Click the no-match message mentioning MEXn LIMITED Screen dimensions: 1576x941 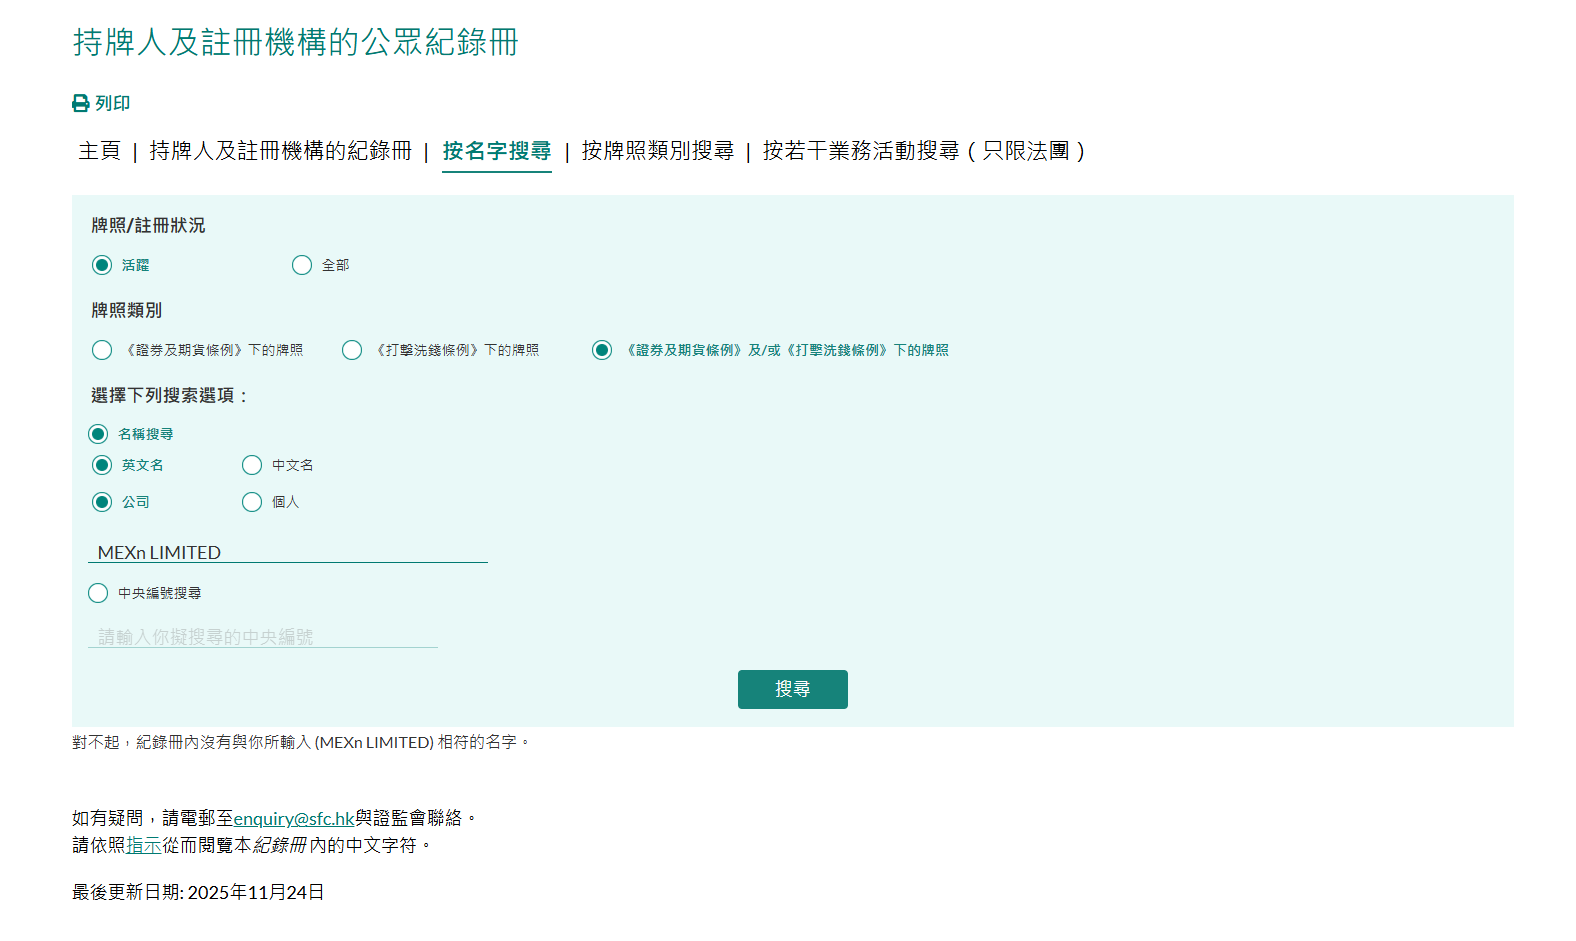301,742
